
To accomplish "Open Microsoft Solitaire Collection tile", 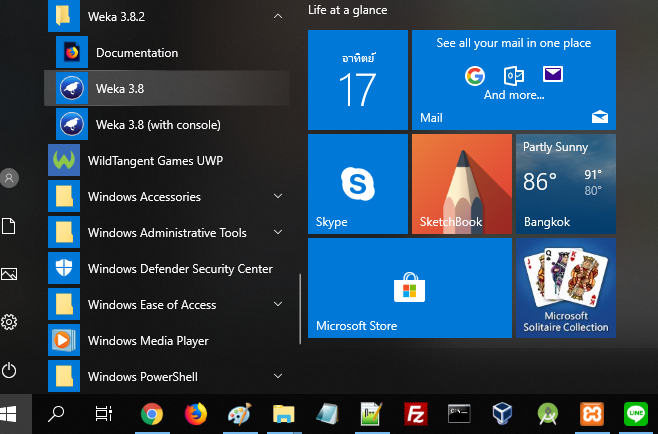I will coord(565,288).
